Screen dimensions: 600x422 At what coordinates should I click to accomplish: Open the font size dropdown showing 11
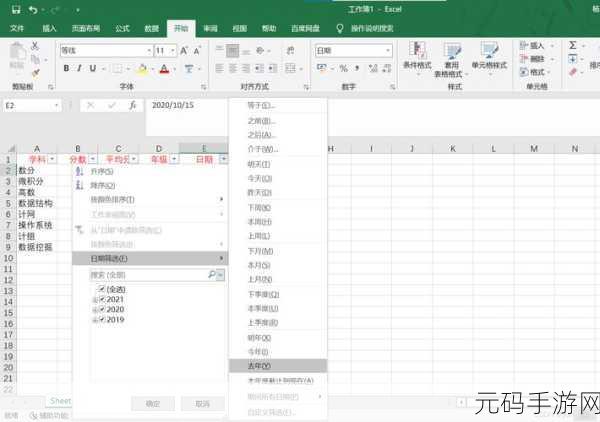pos(173,51)
